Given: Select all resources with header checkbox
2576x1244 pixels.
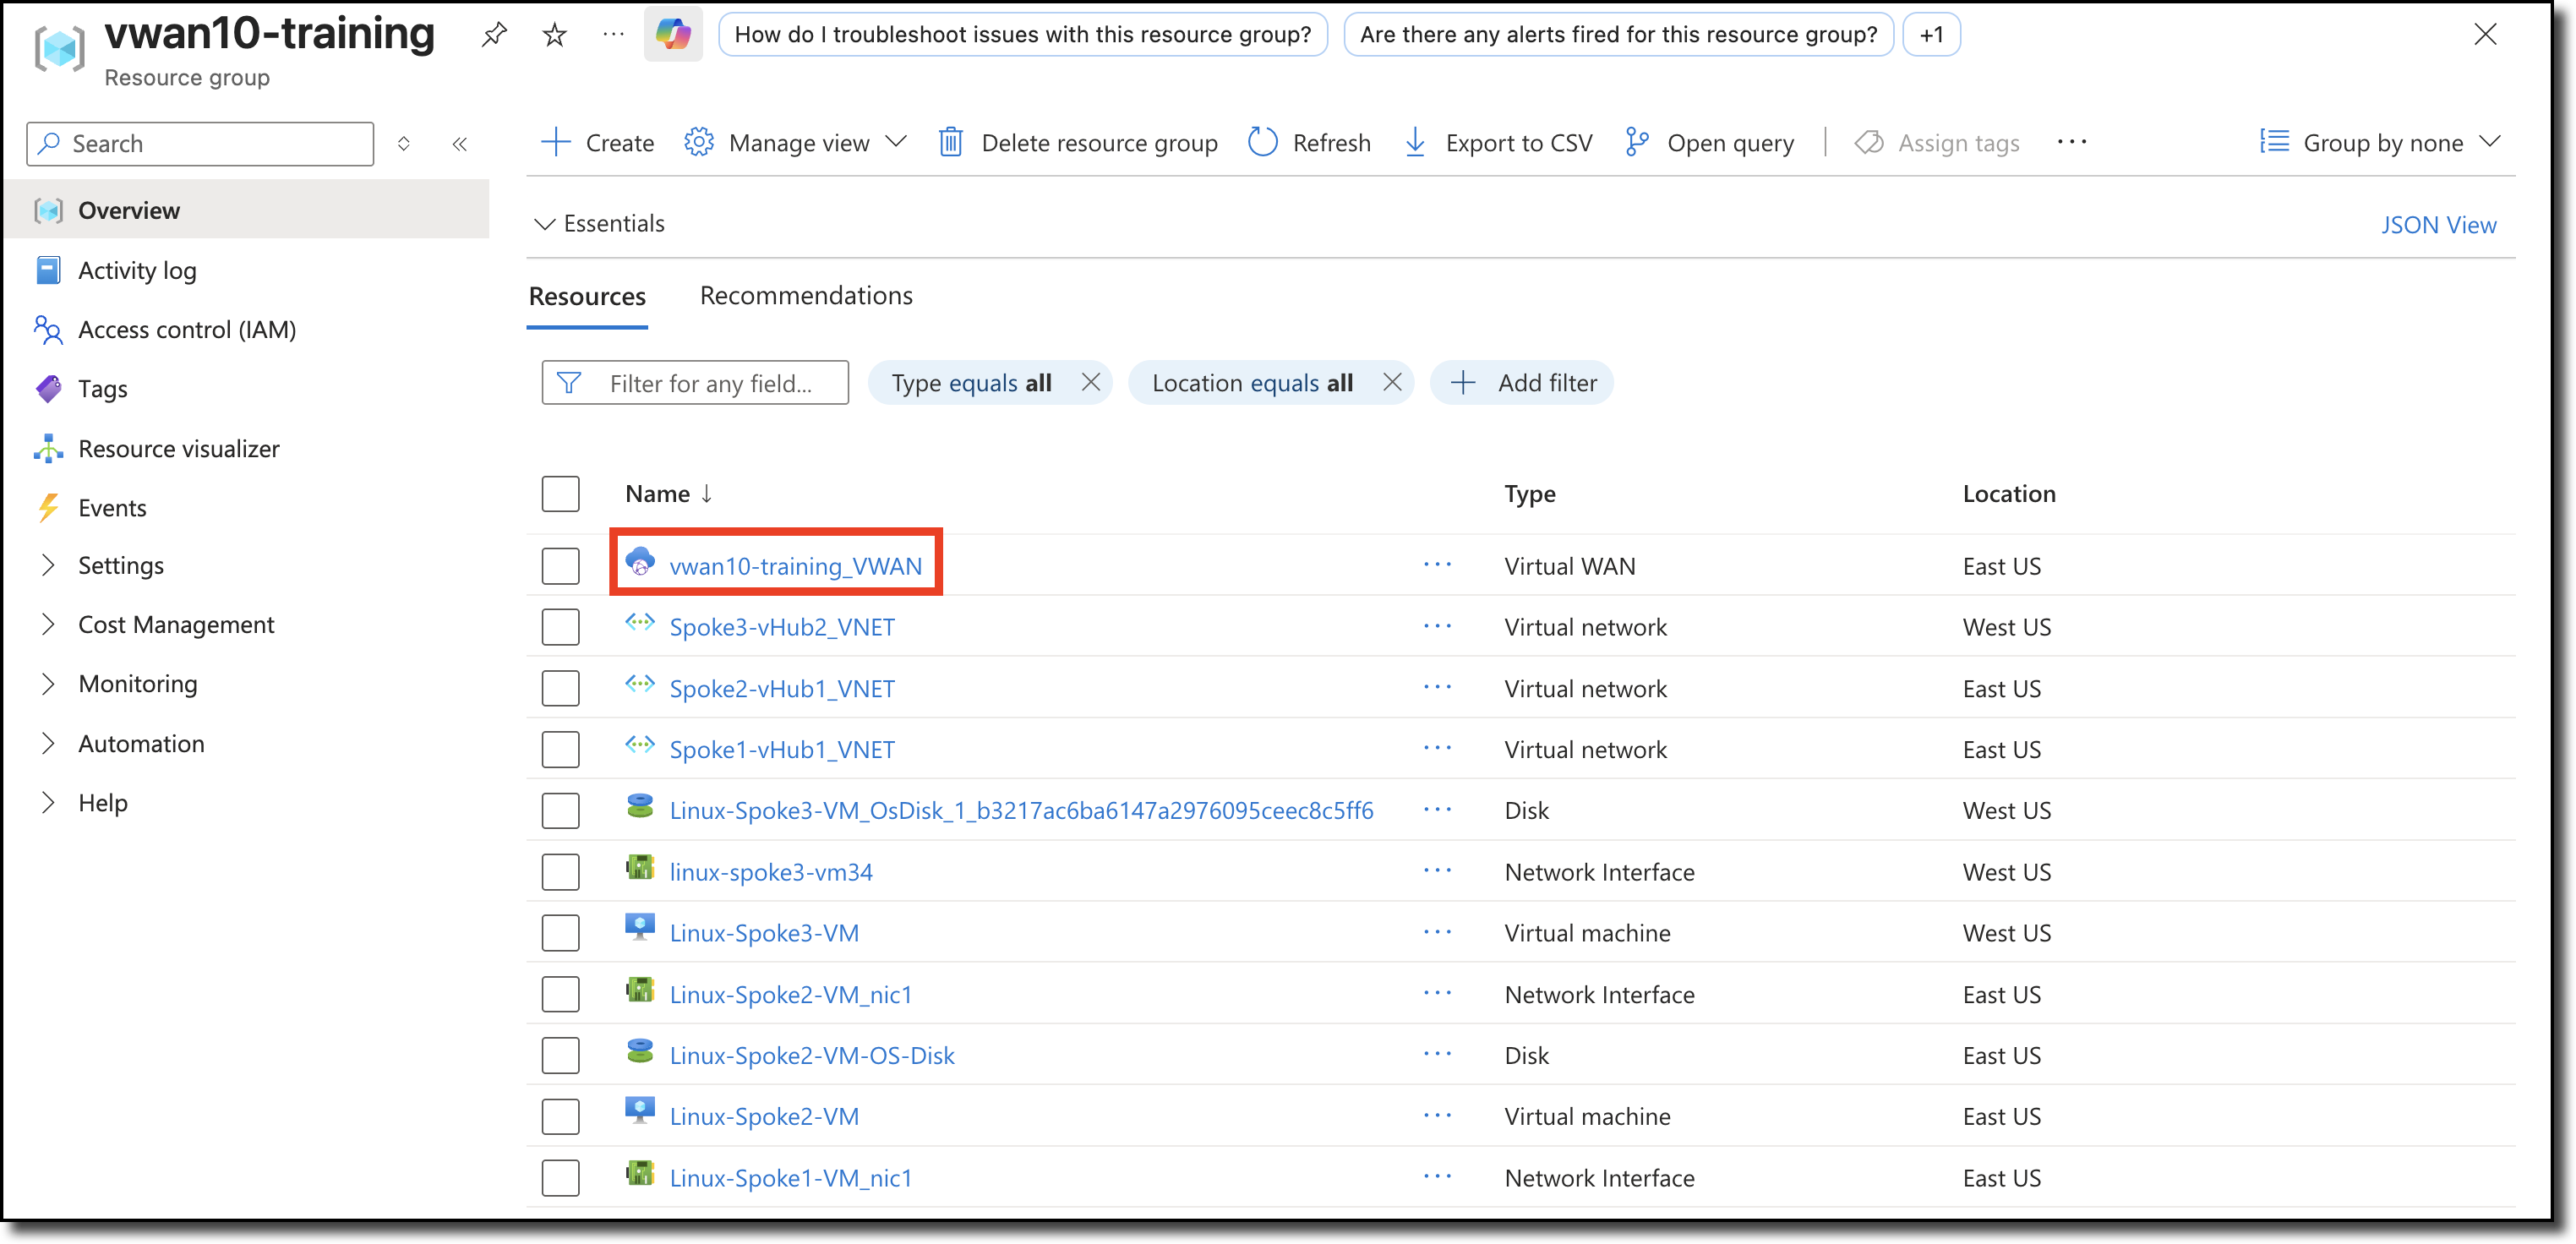Looking at the screenshot, I should pyautogui.click(x=560, y=494).
